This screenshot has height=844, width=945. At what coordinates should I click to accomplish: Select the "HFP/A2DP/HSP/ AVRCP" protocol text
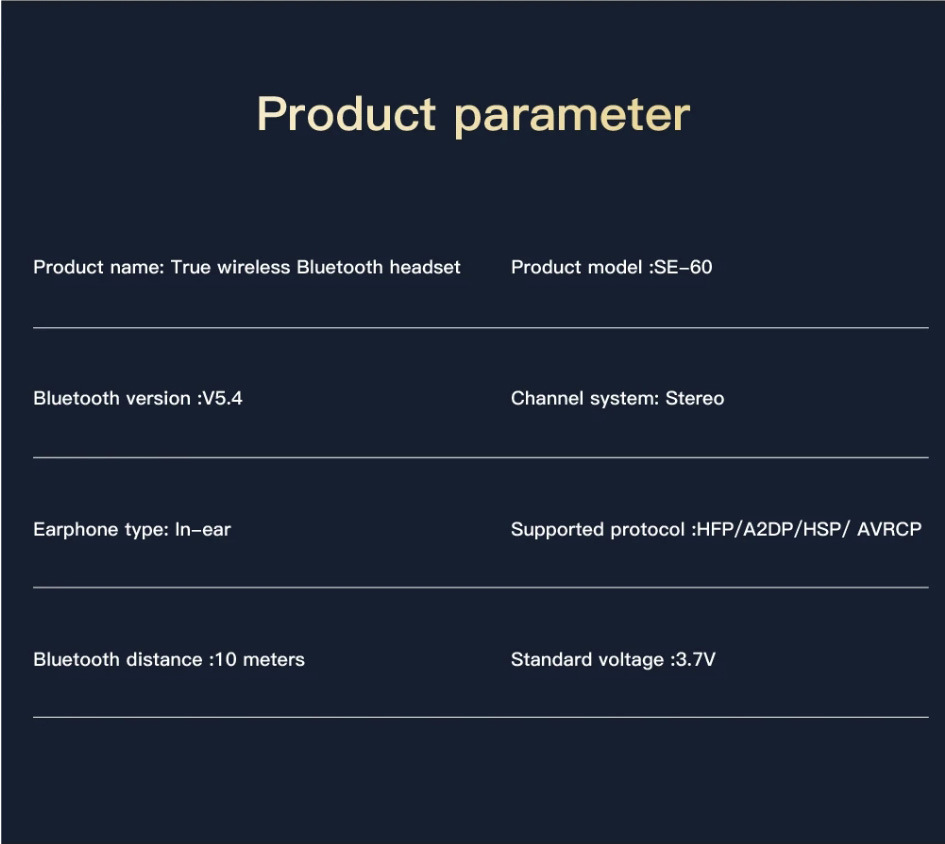(x=808, y=529)
